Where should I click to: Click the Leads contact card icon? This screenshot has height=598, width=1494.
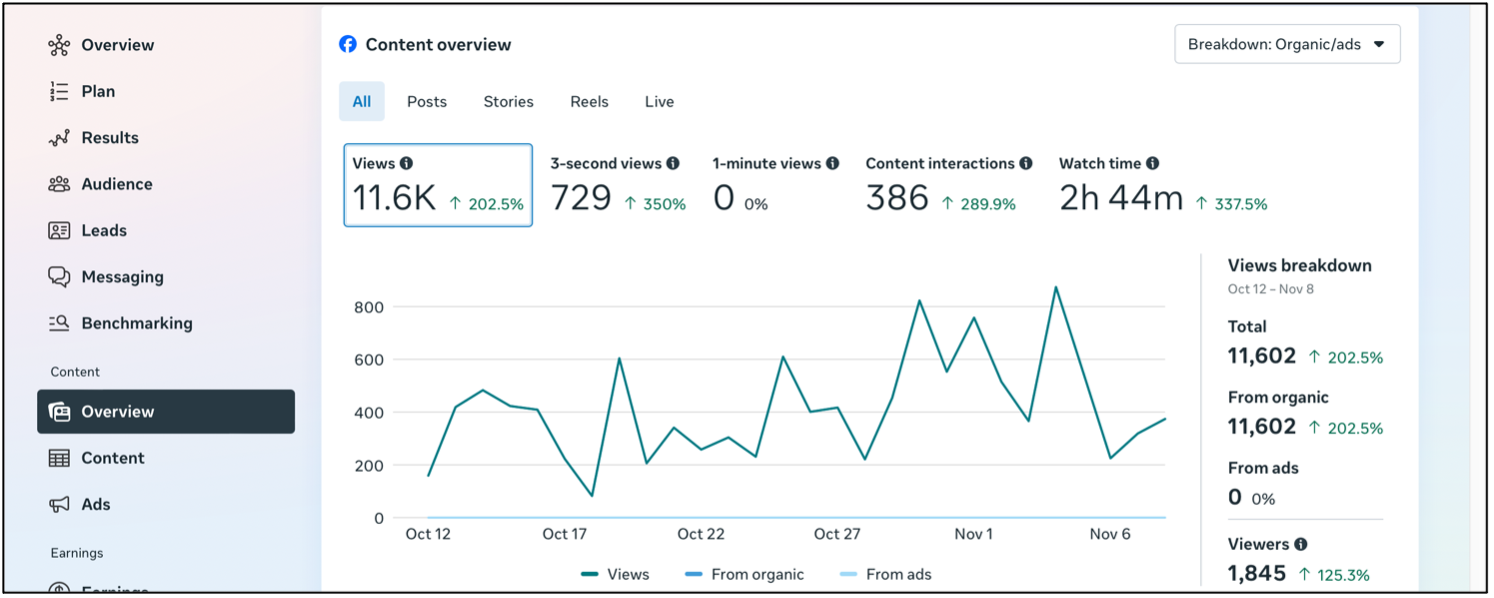pyautogui.click(x=59, y=231)
